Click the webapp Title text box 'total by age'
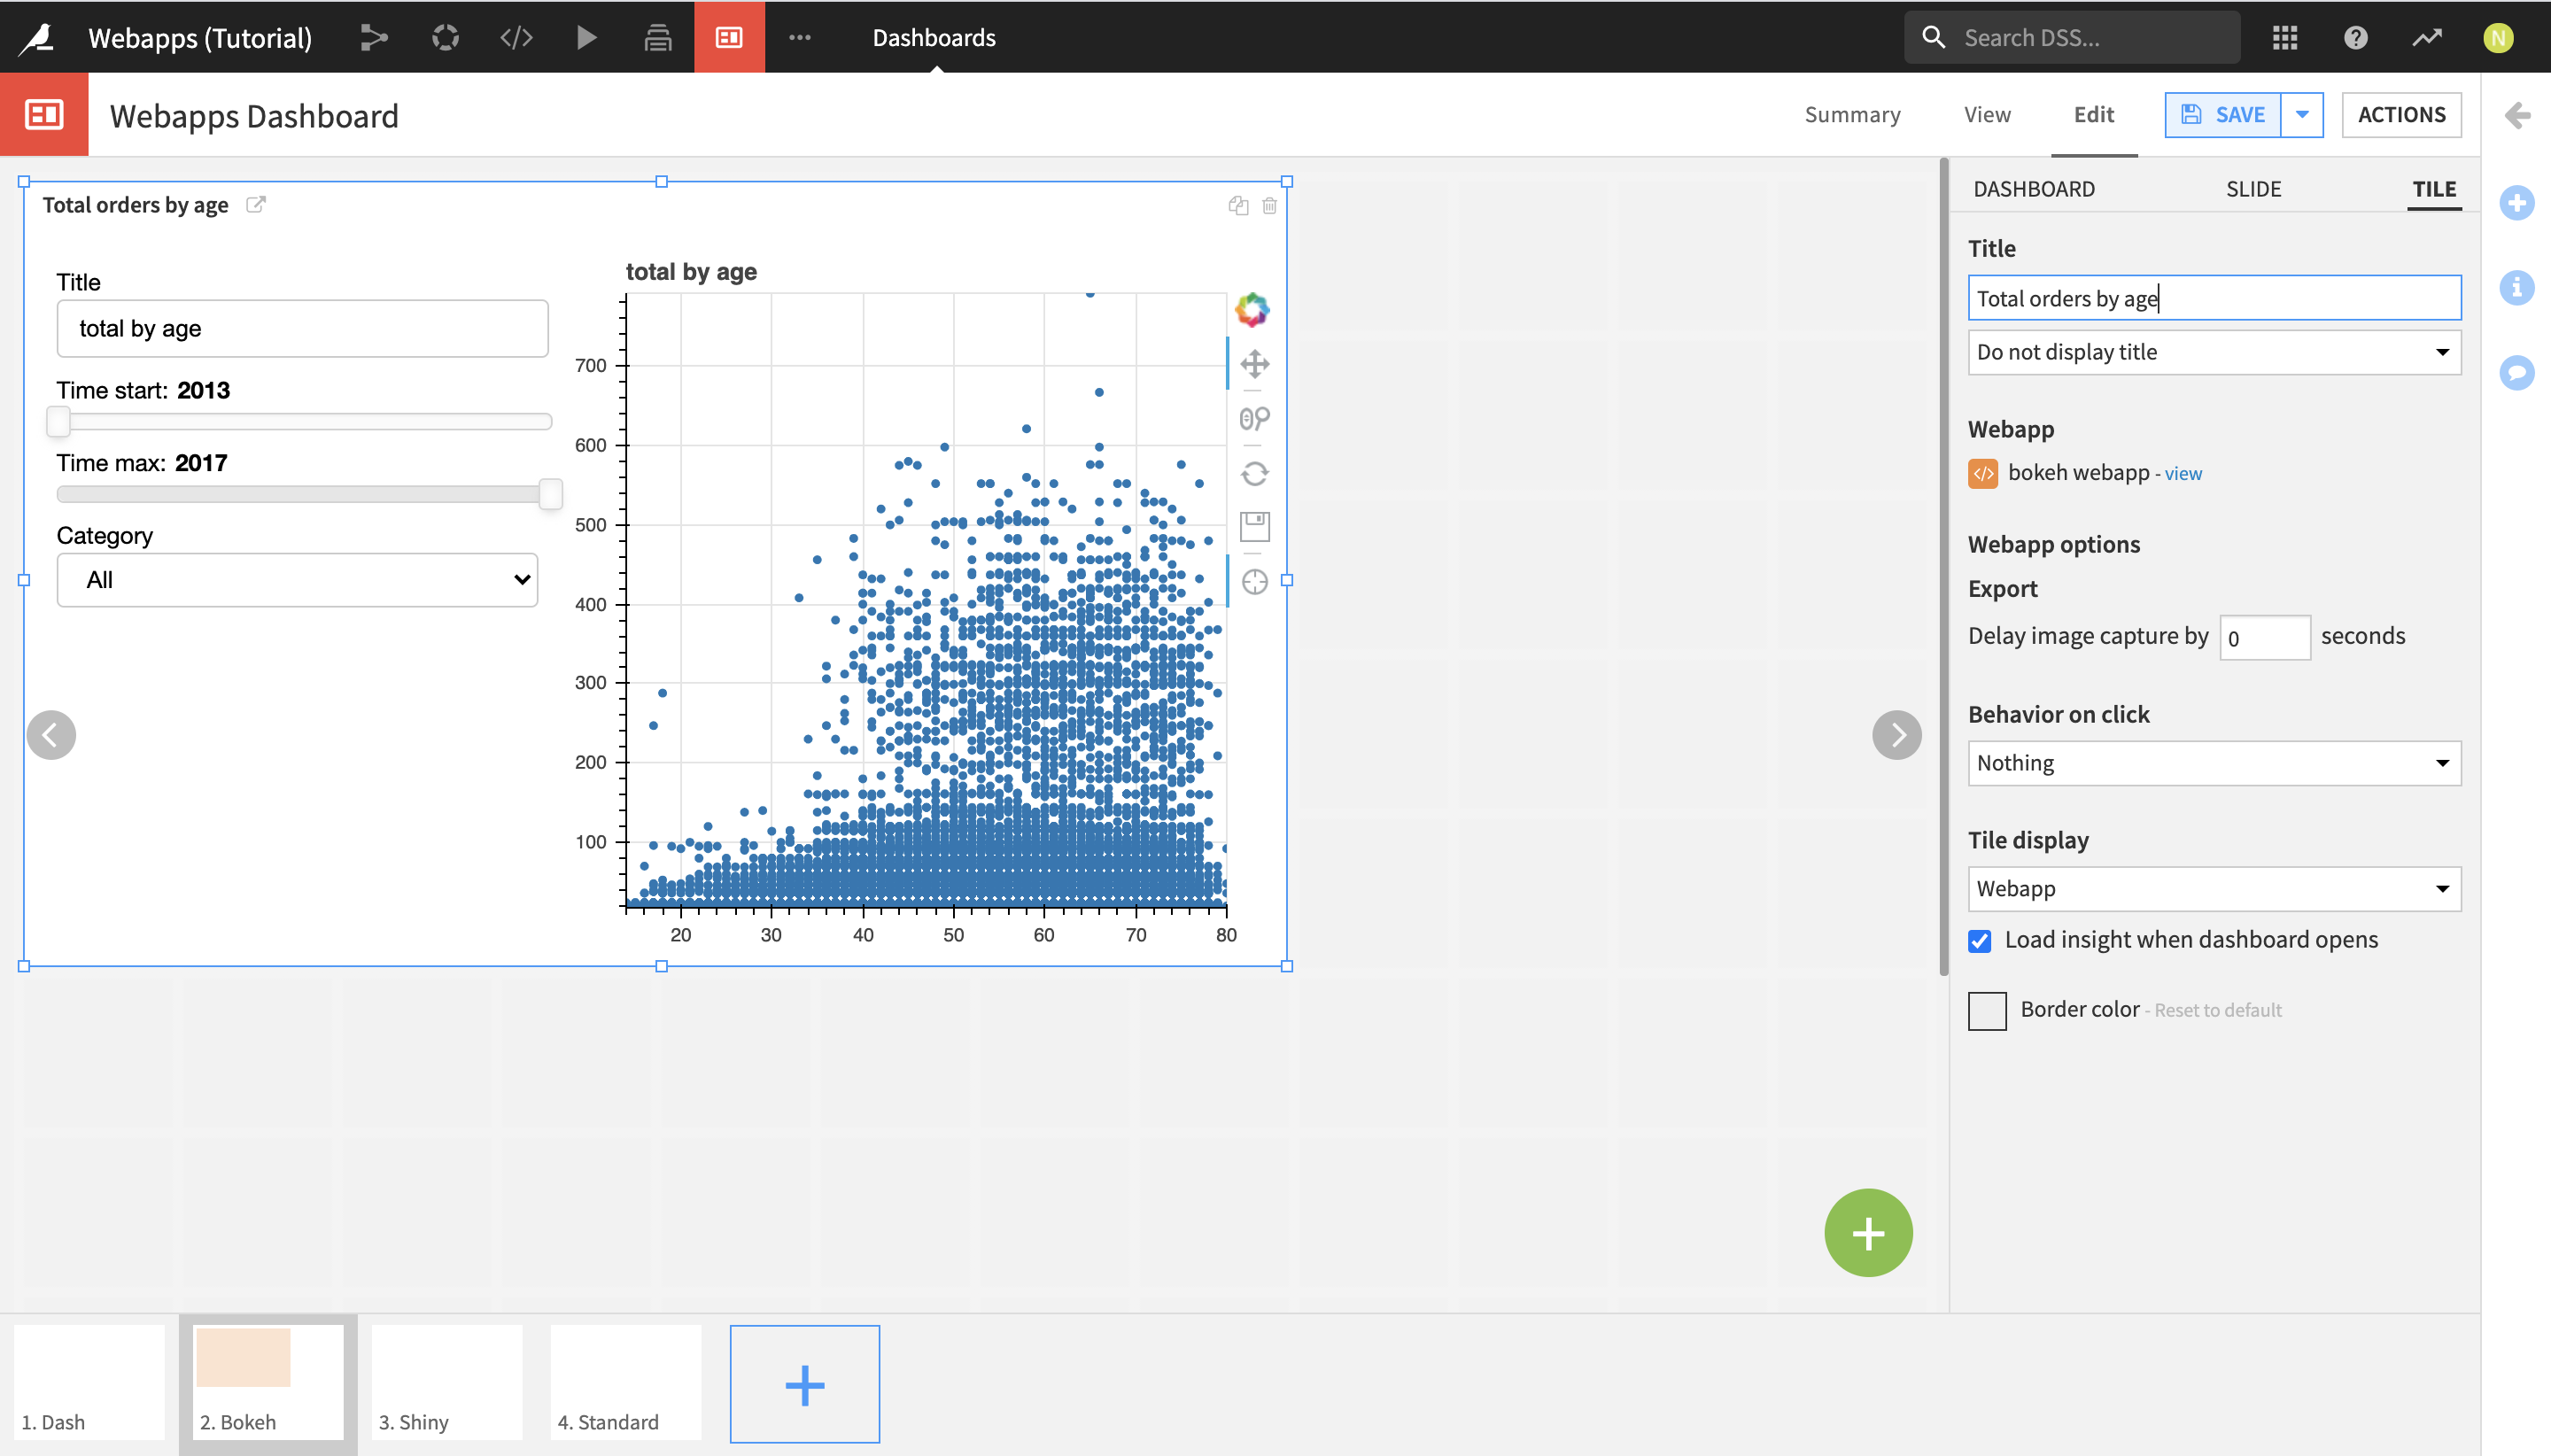This screenshot has height=1456, width=2551. tap(302, 329)
